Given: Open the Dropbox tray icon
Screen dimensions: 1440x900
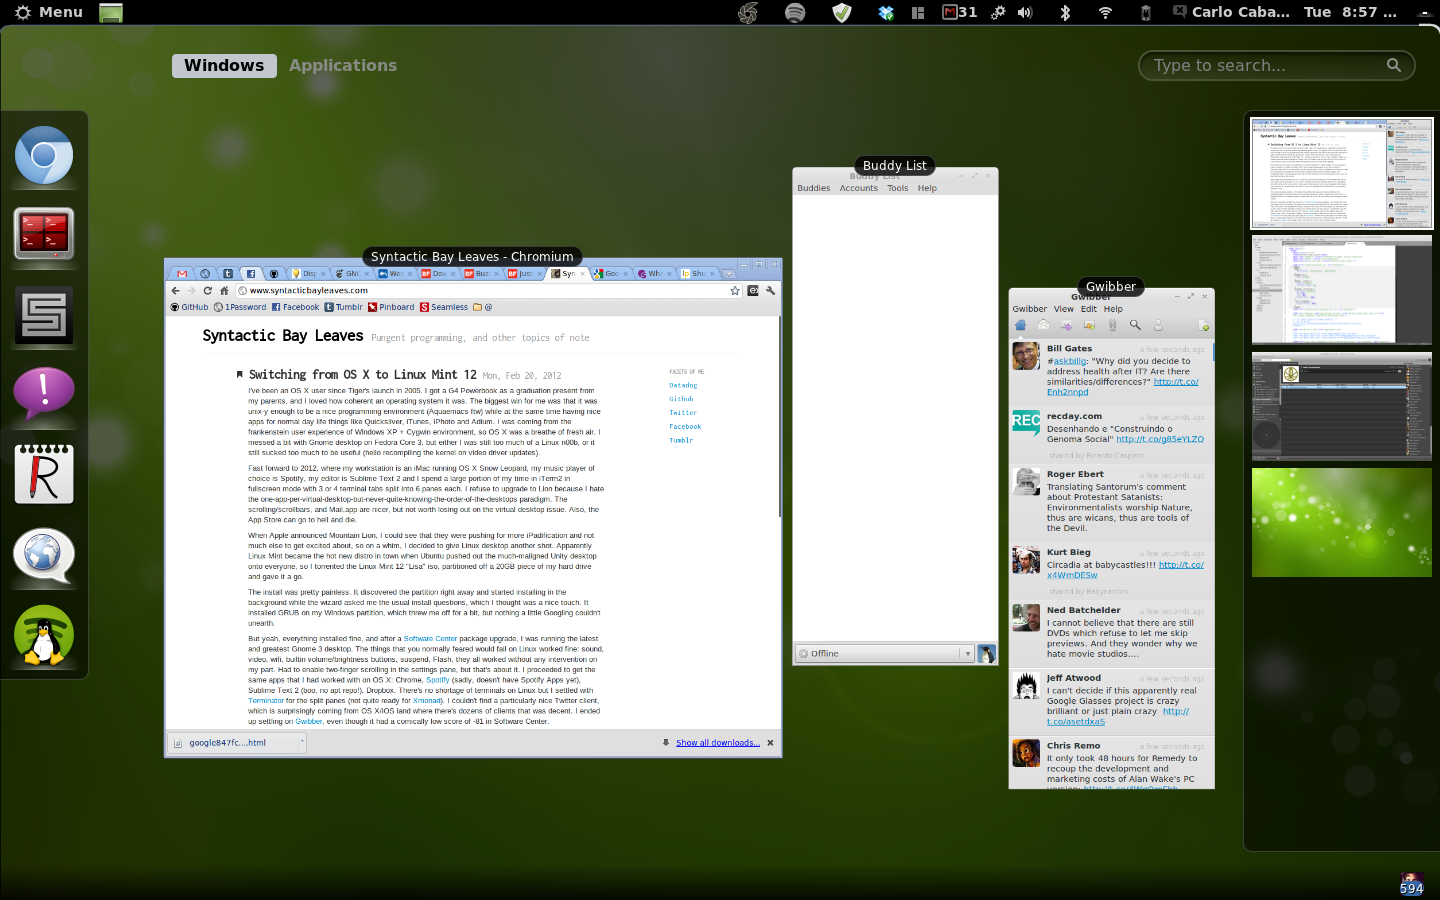Looking at the screenshot, I should (886, 12).
